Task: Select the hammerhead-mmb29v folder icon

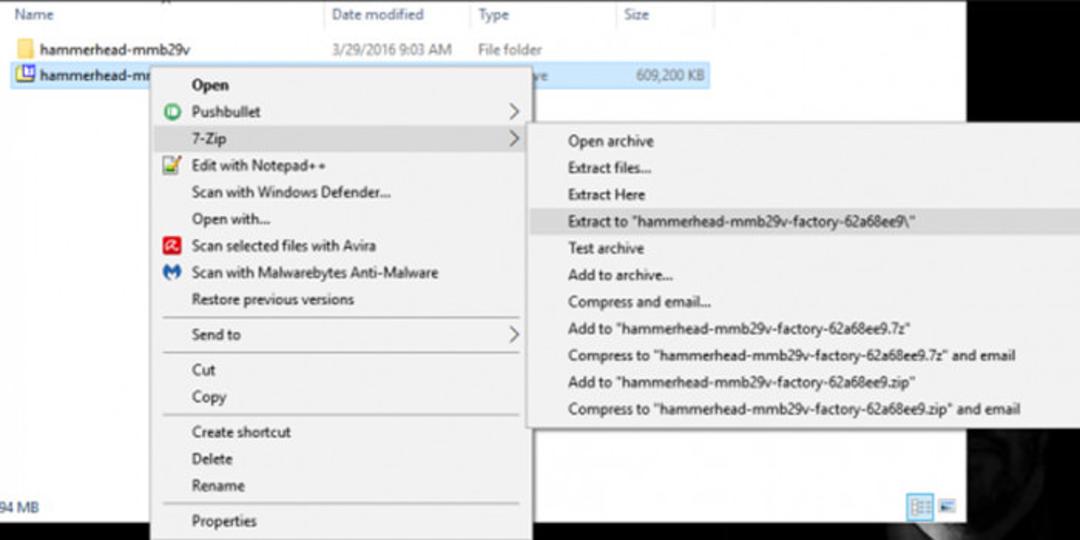Action: click(25, 49)
